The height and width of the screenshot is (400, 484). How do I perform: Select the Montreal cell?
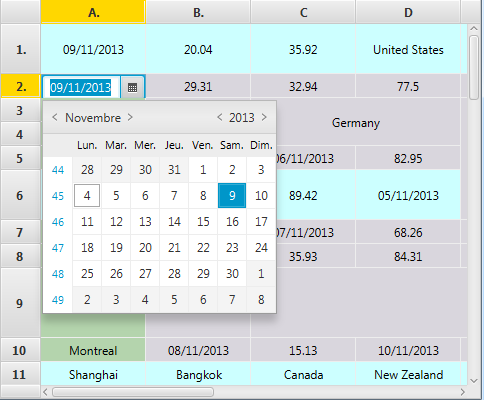[x=93, y=350]
